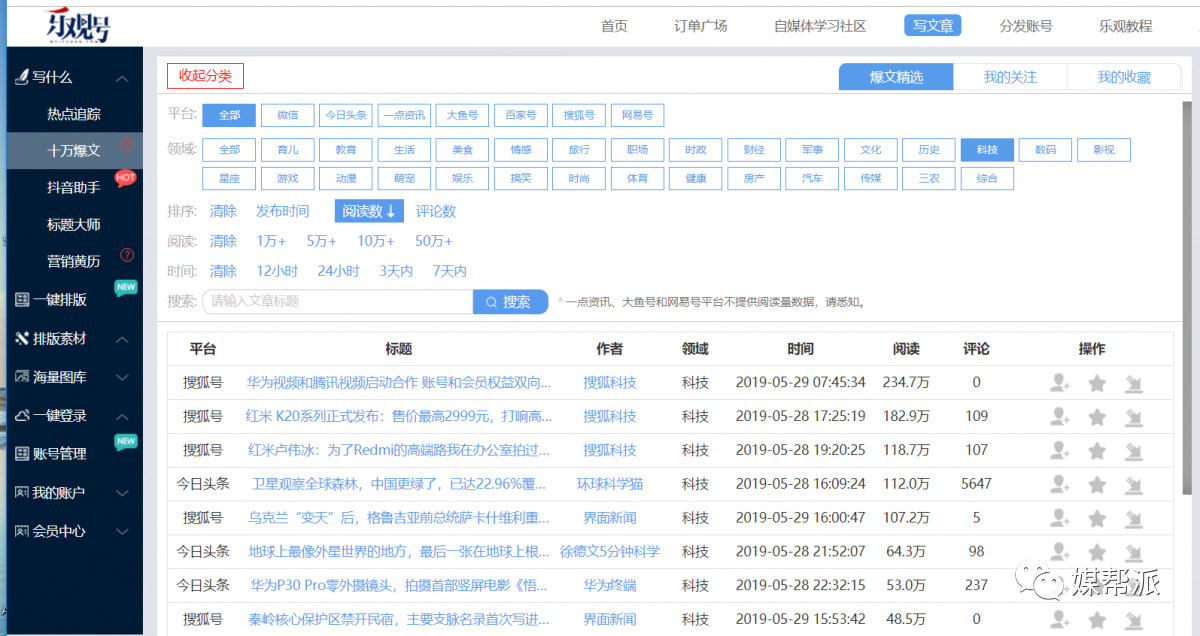Select the 微信 platform filter
Viewport: 1200px width, 636px height.
(287, 115)
